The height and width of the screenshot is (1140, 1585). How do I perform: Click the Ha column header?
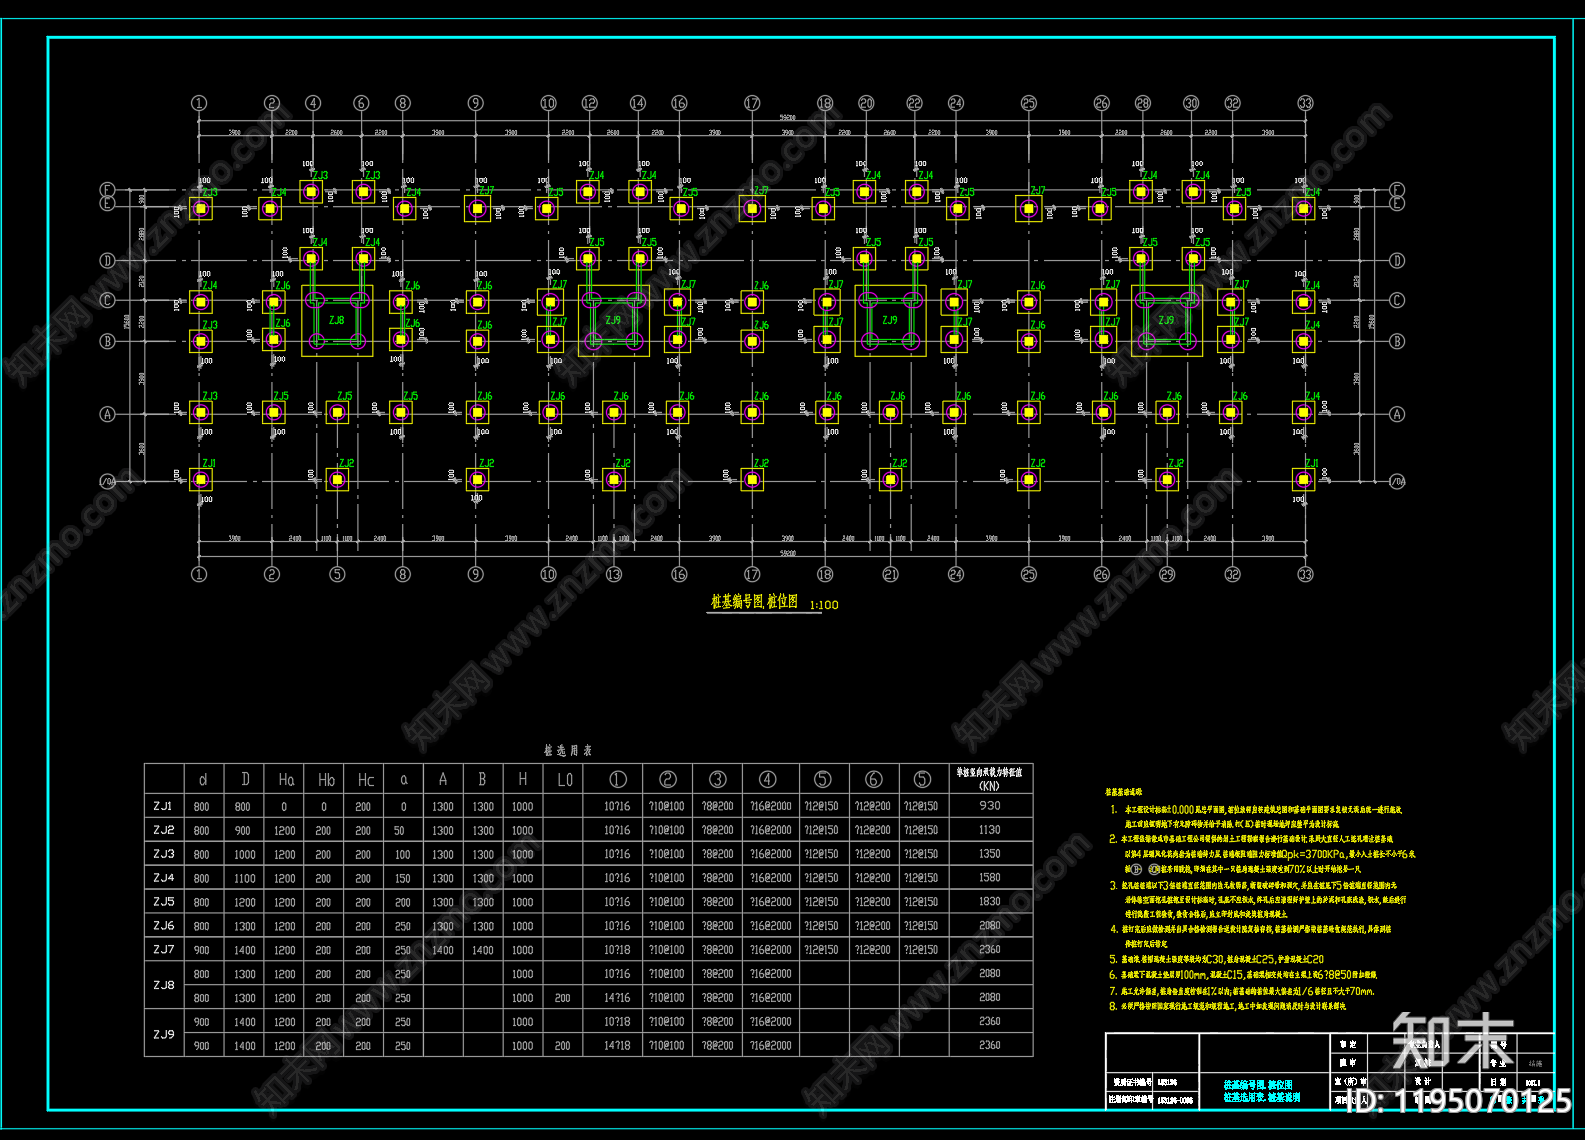click(286, 780)
